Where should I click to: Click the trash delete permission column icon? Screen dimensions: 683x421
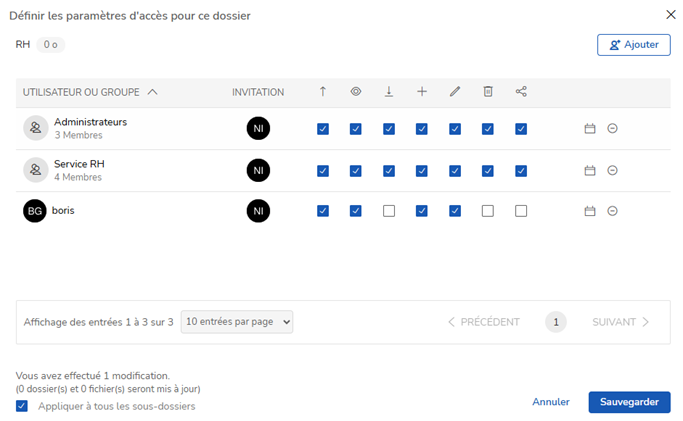click(488, 92)
